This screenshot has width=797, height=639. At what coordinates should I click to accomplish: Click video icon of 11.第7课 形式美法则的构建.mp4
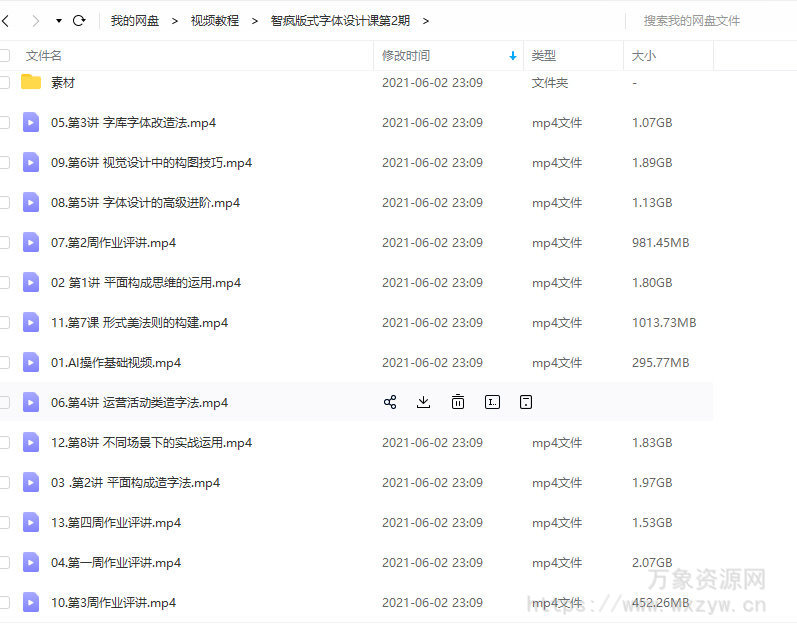31,322
